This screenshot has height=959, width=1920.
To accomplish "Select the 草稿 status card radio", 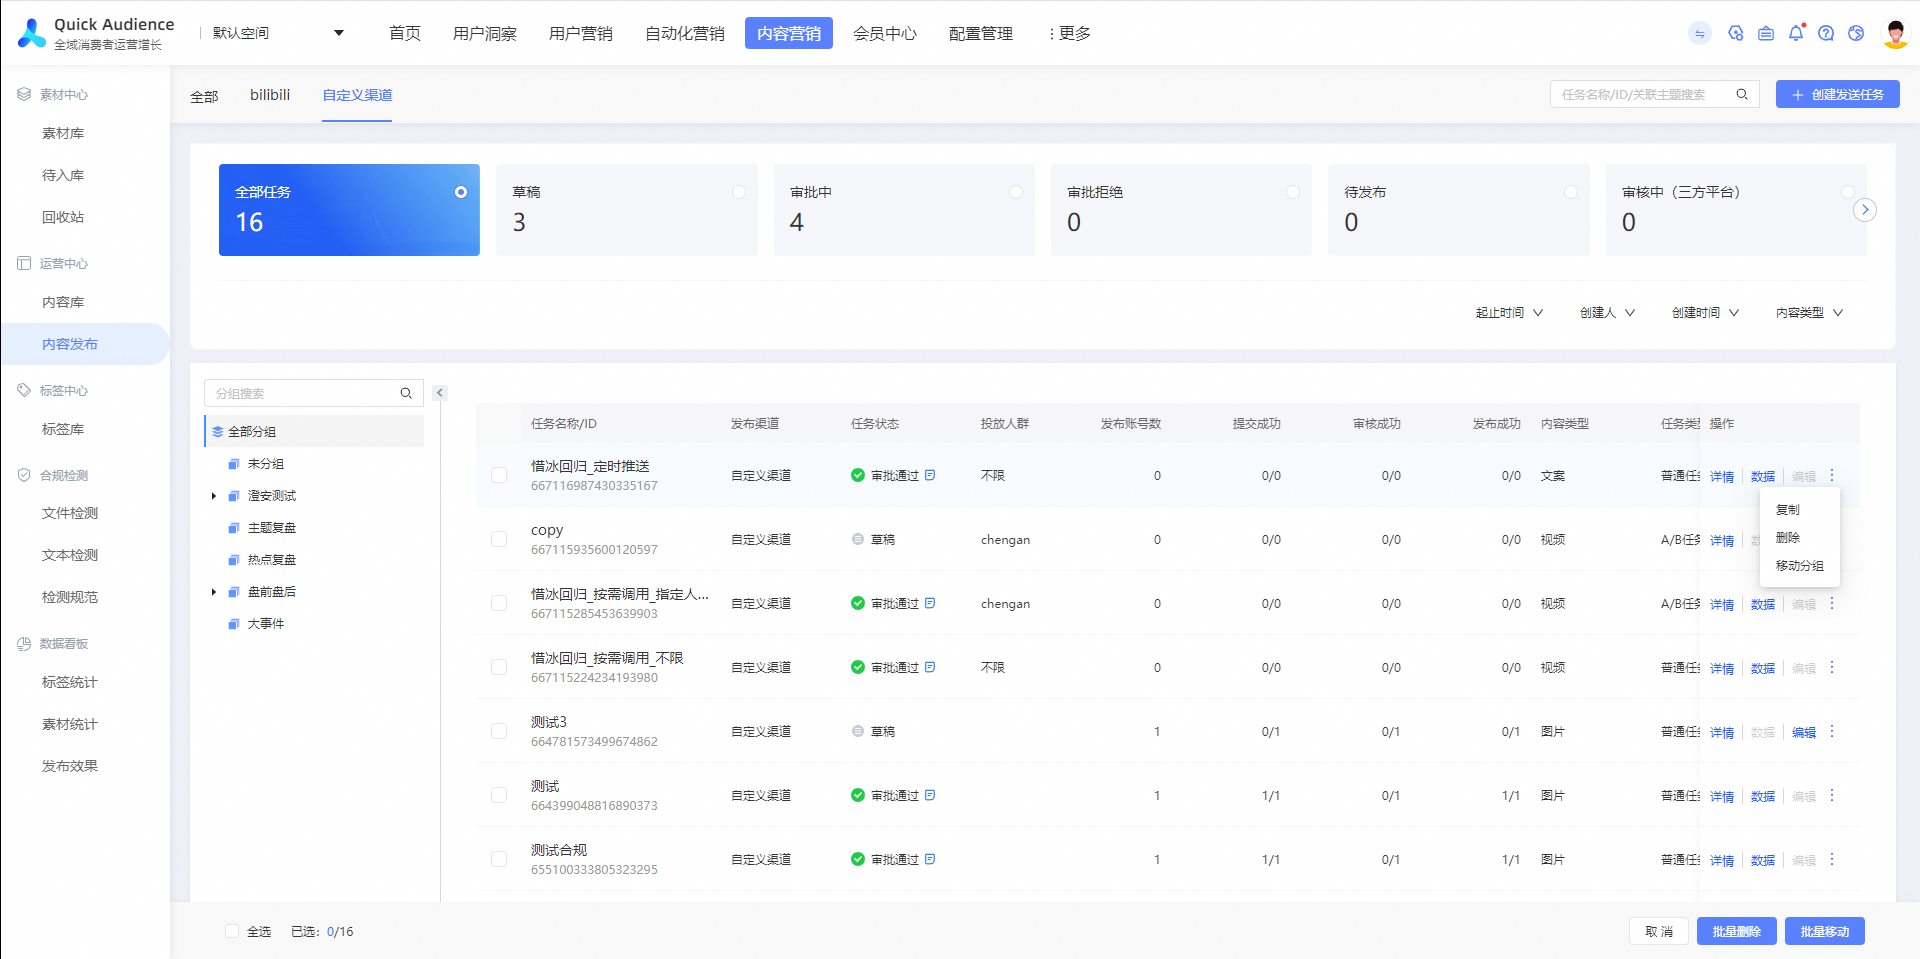I will [739, 192].
